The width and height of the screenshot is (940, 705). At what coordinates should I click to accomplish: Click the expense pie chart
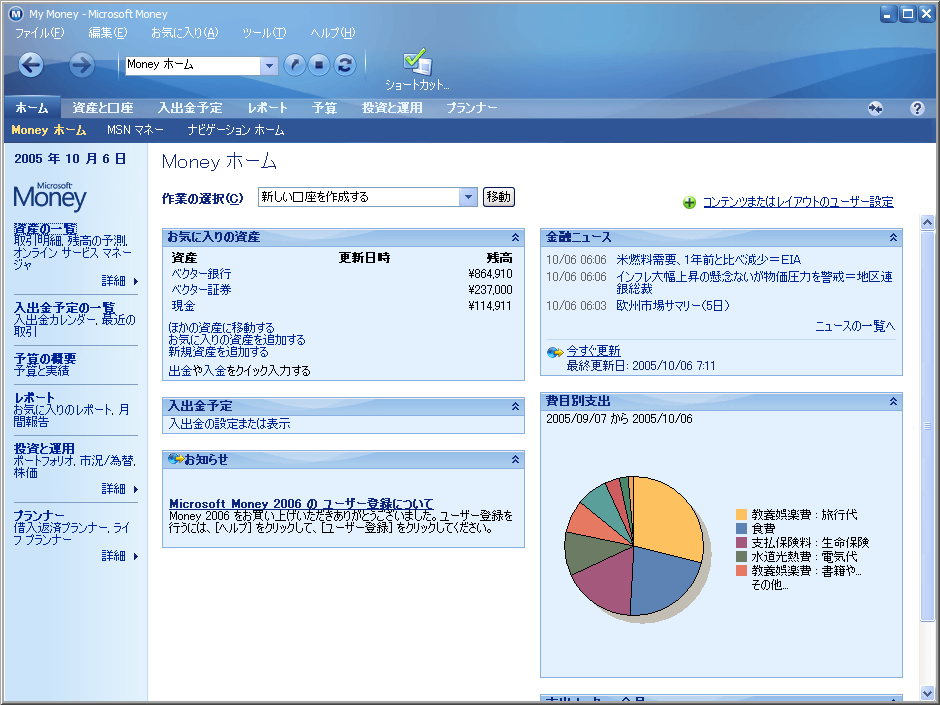coord(634,546)
